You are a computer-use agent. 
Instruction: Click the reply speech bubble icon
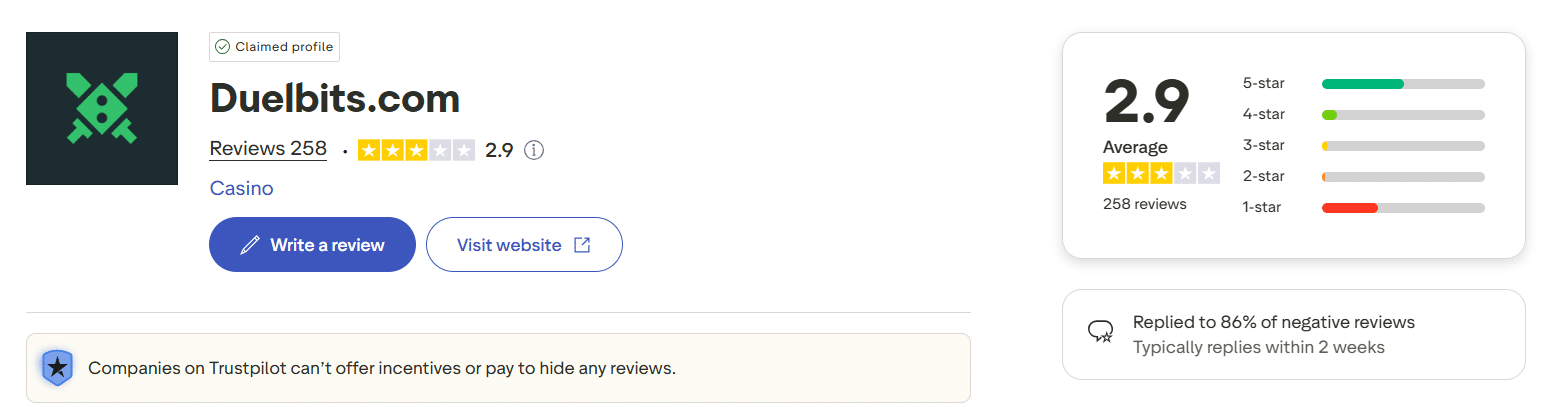pos(1101,332)
